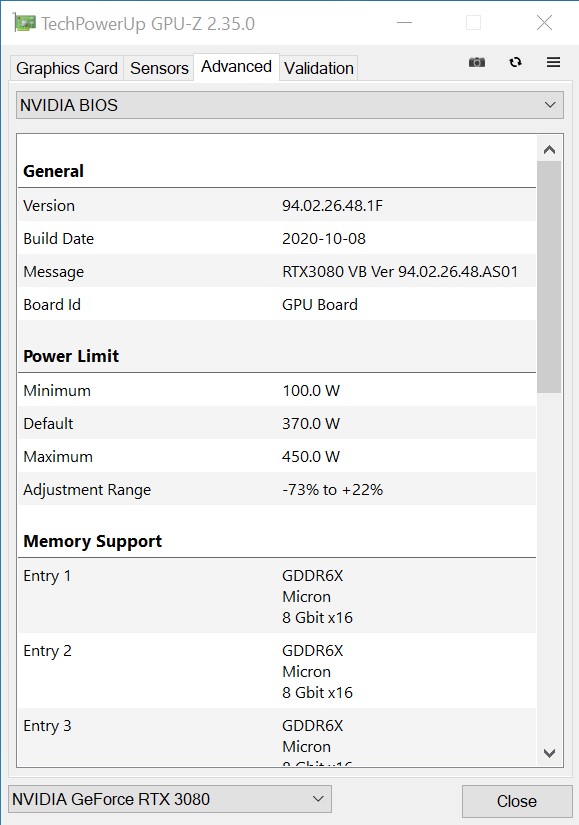Close the window with the title bar X

pos(544,23)
